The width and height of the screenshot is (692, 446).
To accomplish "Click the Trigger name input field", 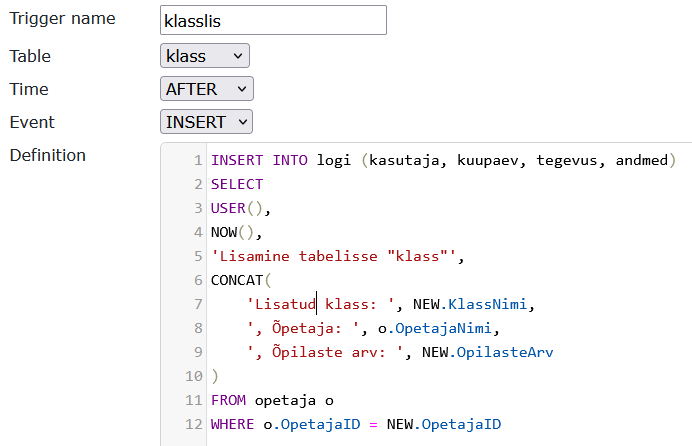I will click(273, 20).
